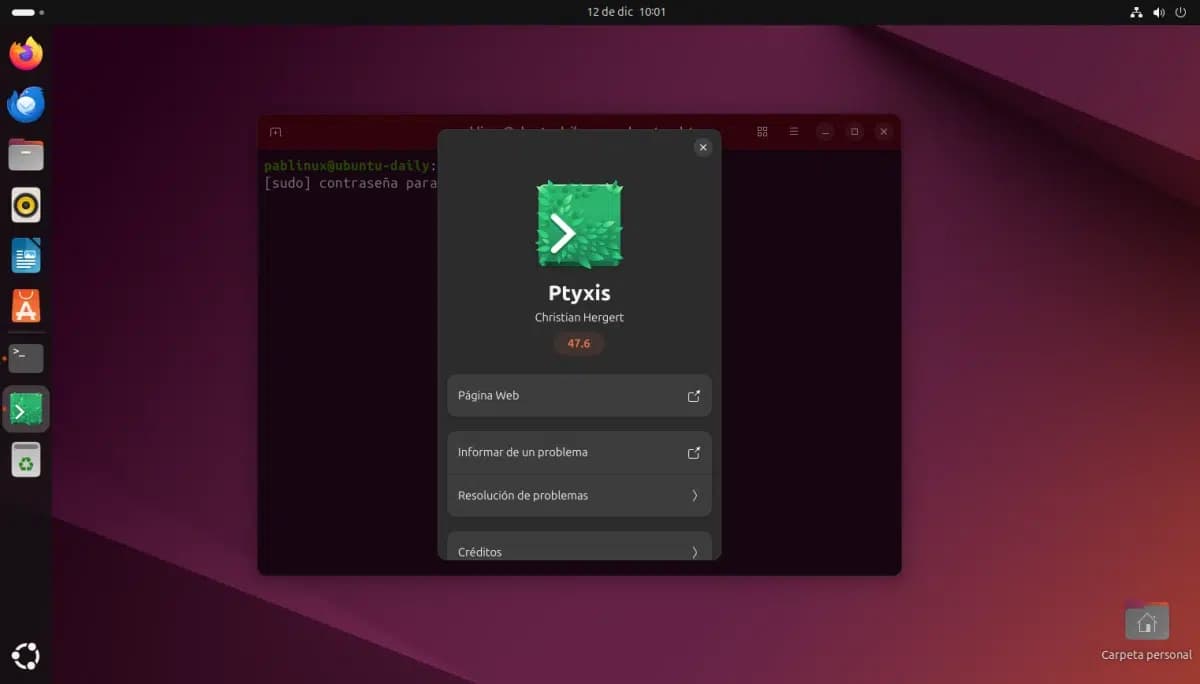Screen dimensions: 1200x684
Task: Click external link icon beside Página Web
Action: 694,396
